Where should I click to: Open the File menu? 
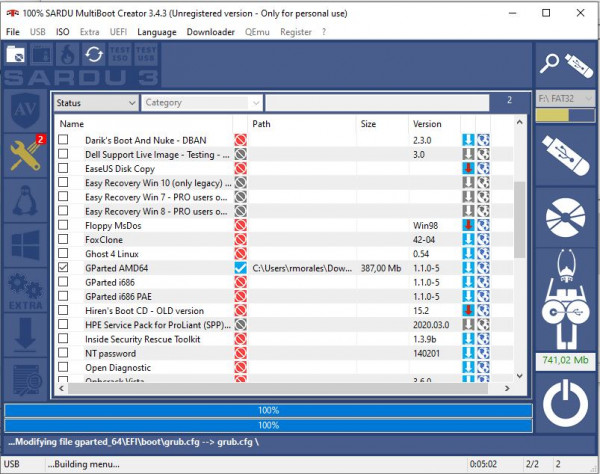click(x=13, y=32)
